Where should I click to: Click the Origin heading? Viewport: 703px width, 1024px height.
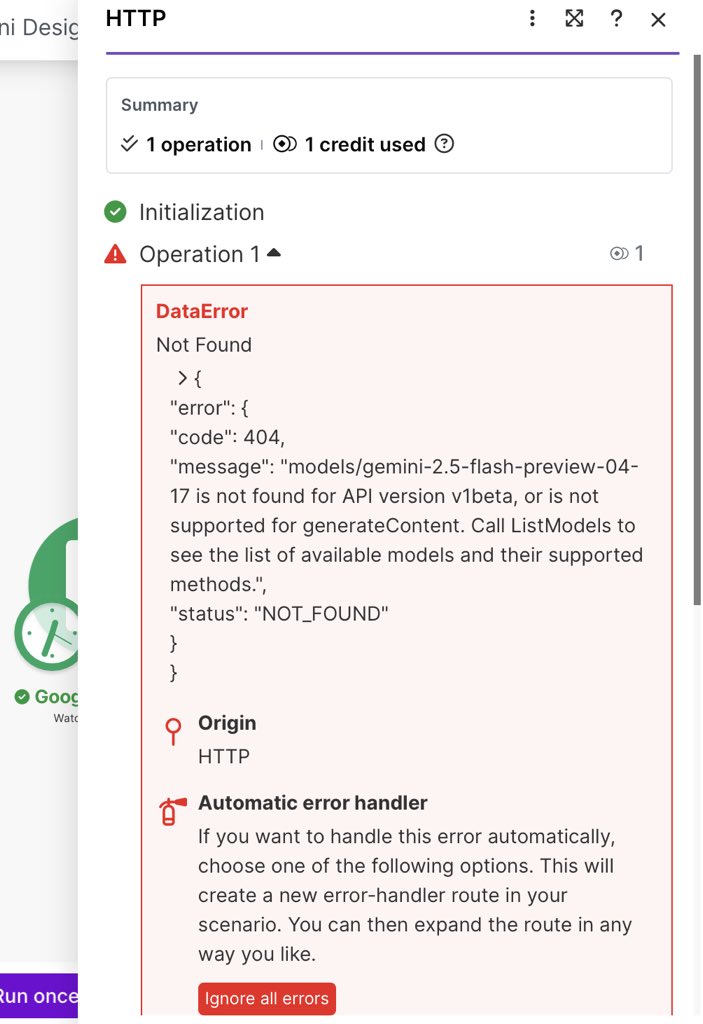pyautogui.click(x=227, y=723)
